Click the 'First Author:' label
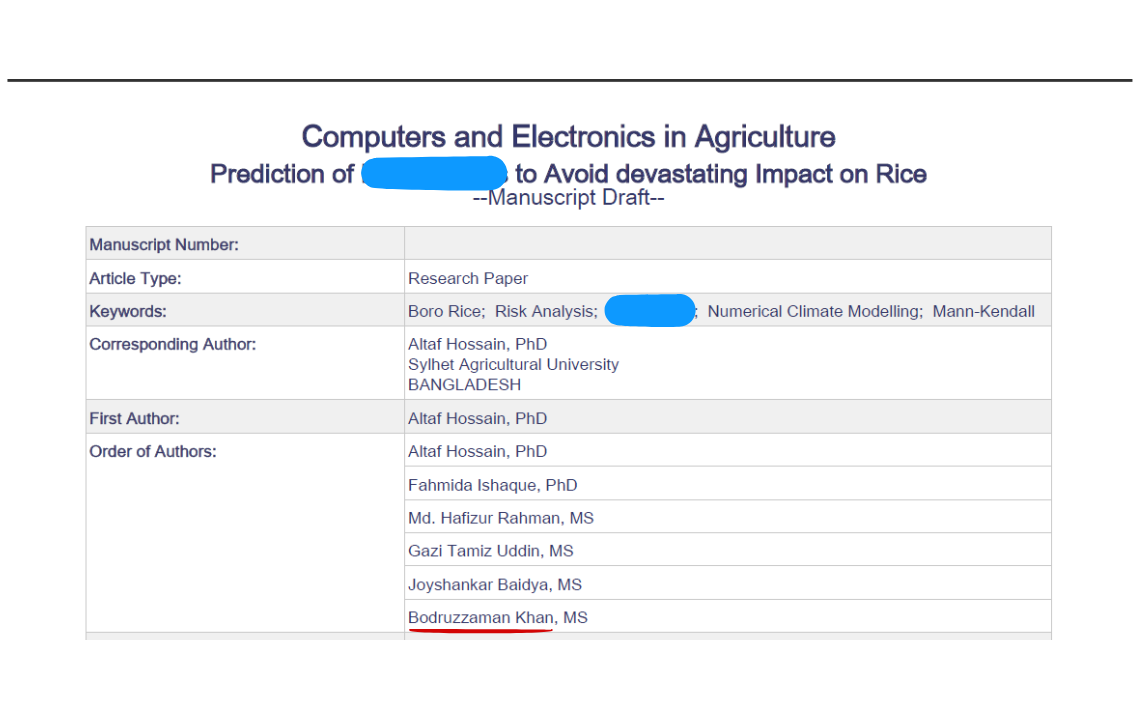Image resolution: width=1140 pixels, height=719 pixels. click(135, 418)
